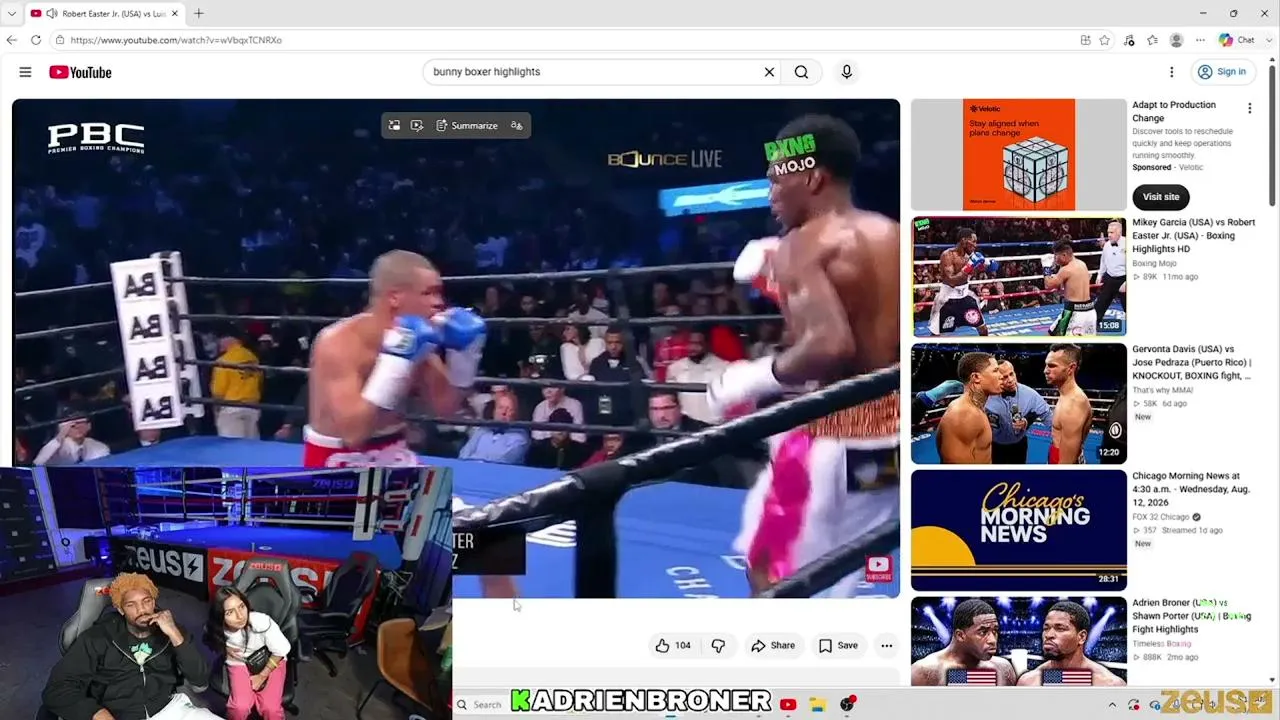Image resolution: width=1280 pixels, height=720 pixels.
Task: Click Summarize on the video overlay
Action: click(466, 126)
